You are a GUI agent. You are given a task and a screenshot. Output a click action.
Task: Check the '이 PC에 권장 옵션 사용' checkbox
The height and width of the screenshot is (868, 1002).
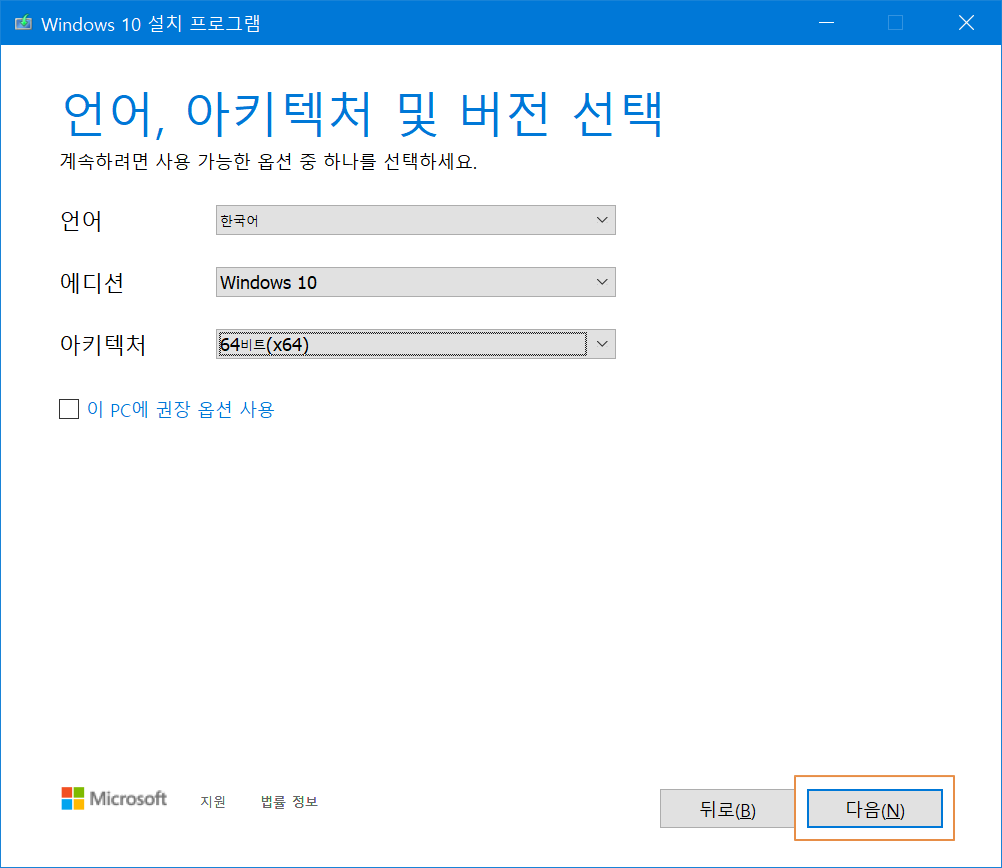pyautogui.click(x=69, y=409)
